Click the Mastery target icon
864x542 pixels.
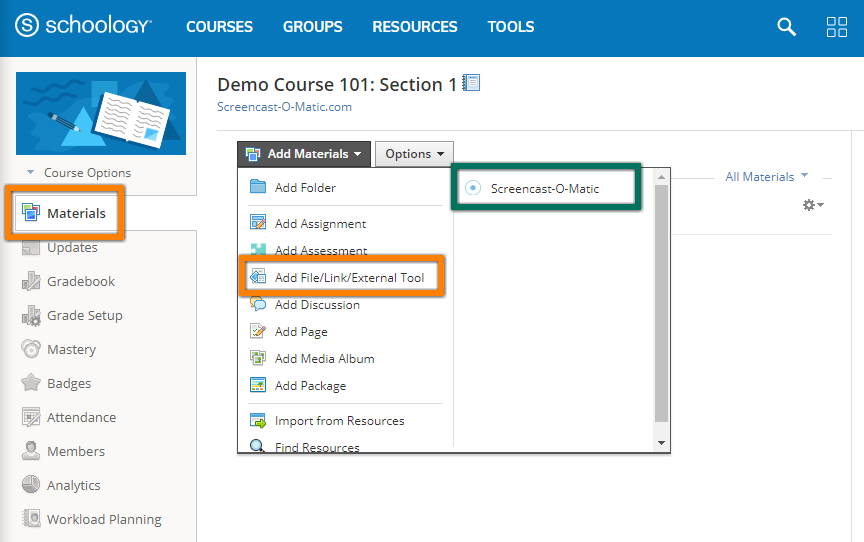[31, 349]
